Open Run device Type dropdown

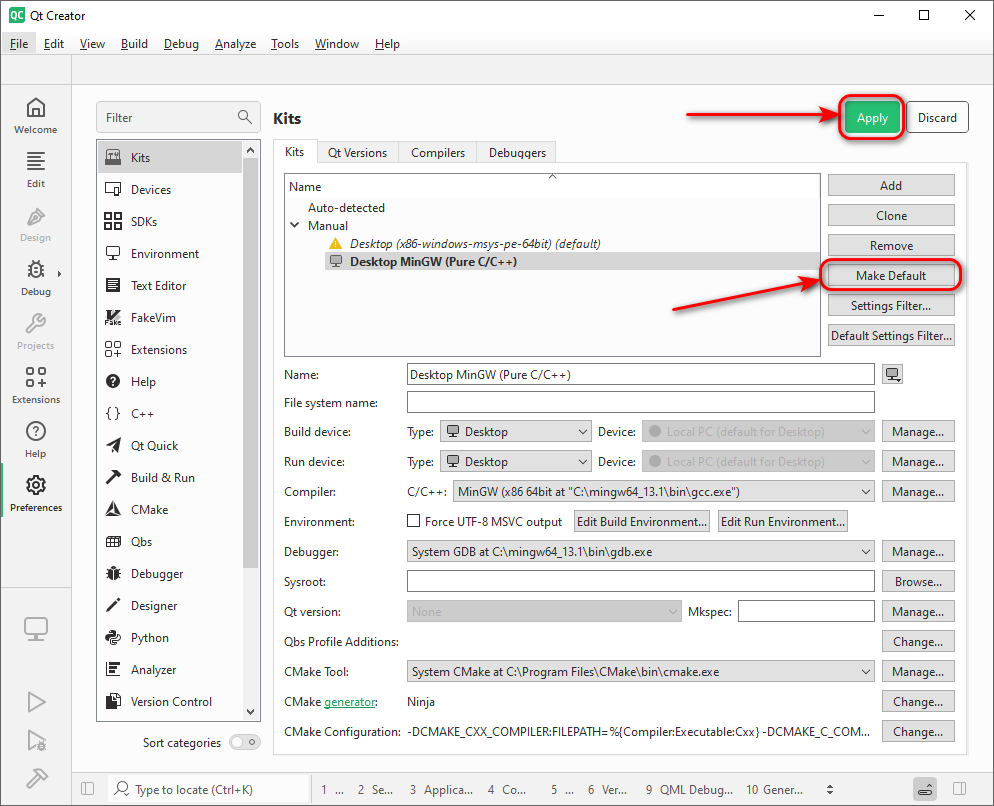coord(516,461)
